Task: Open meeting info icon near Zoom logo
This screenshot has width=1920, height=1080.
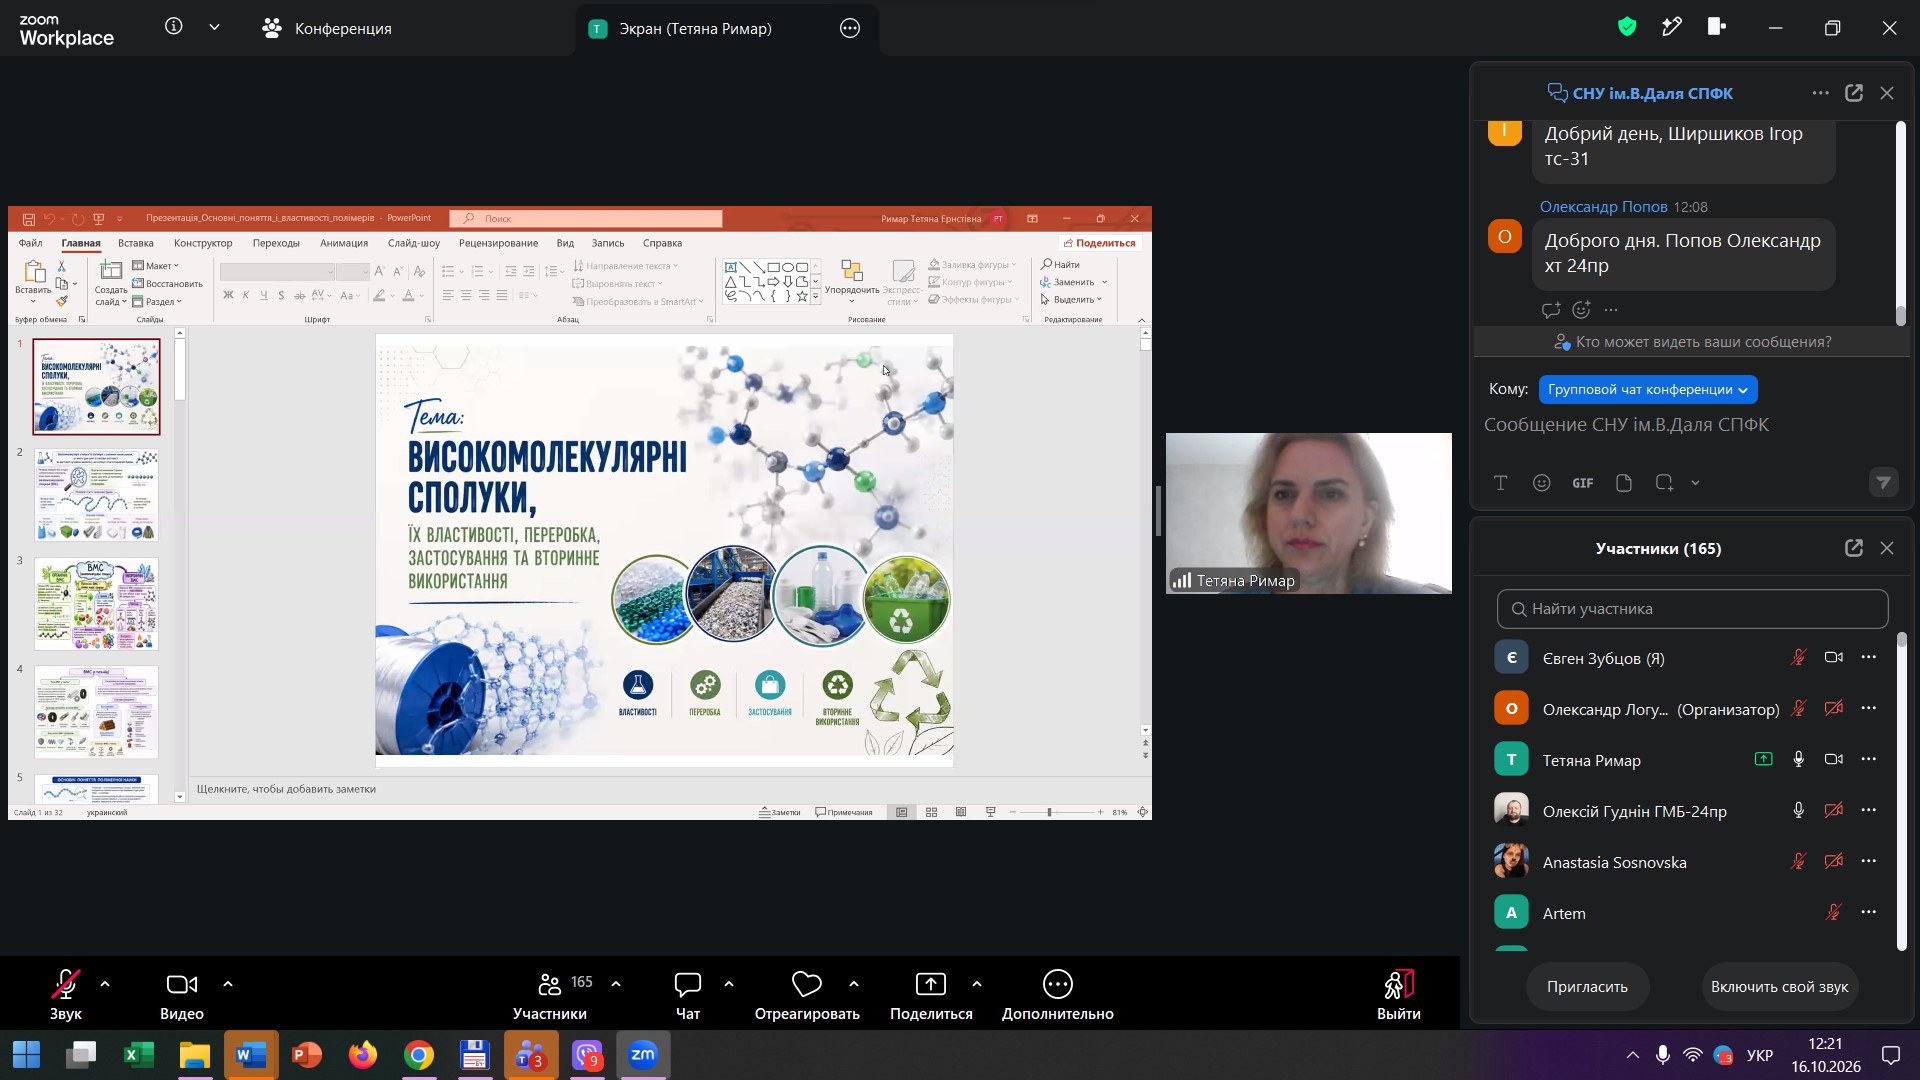Action: (174, 27)
